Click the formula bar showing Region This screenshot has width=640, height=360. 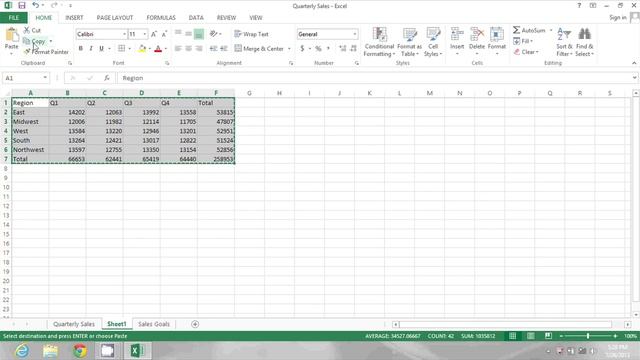point(374,78)
